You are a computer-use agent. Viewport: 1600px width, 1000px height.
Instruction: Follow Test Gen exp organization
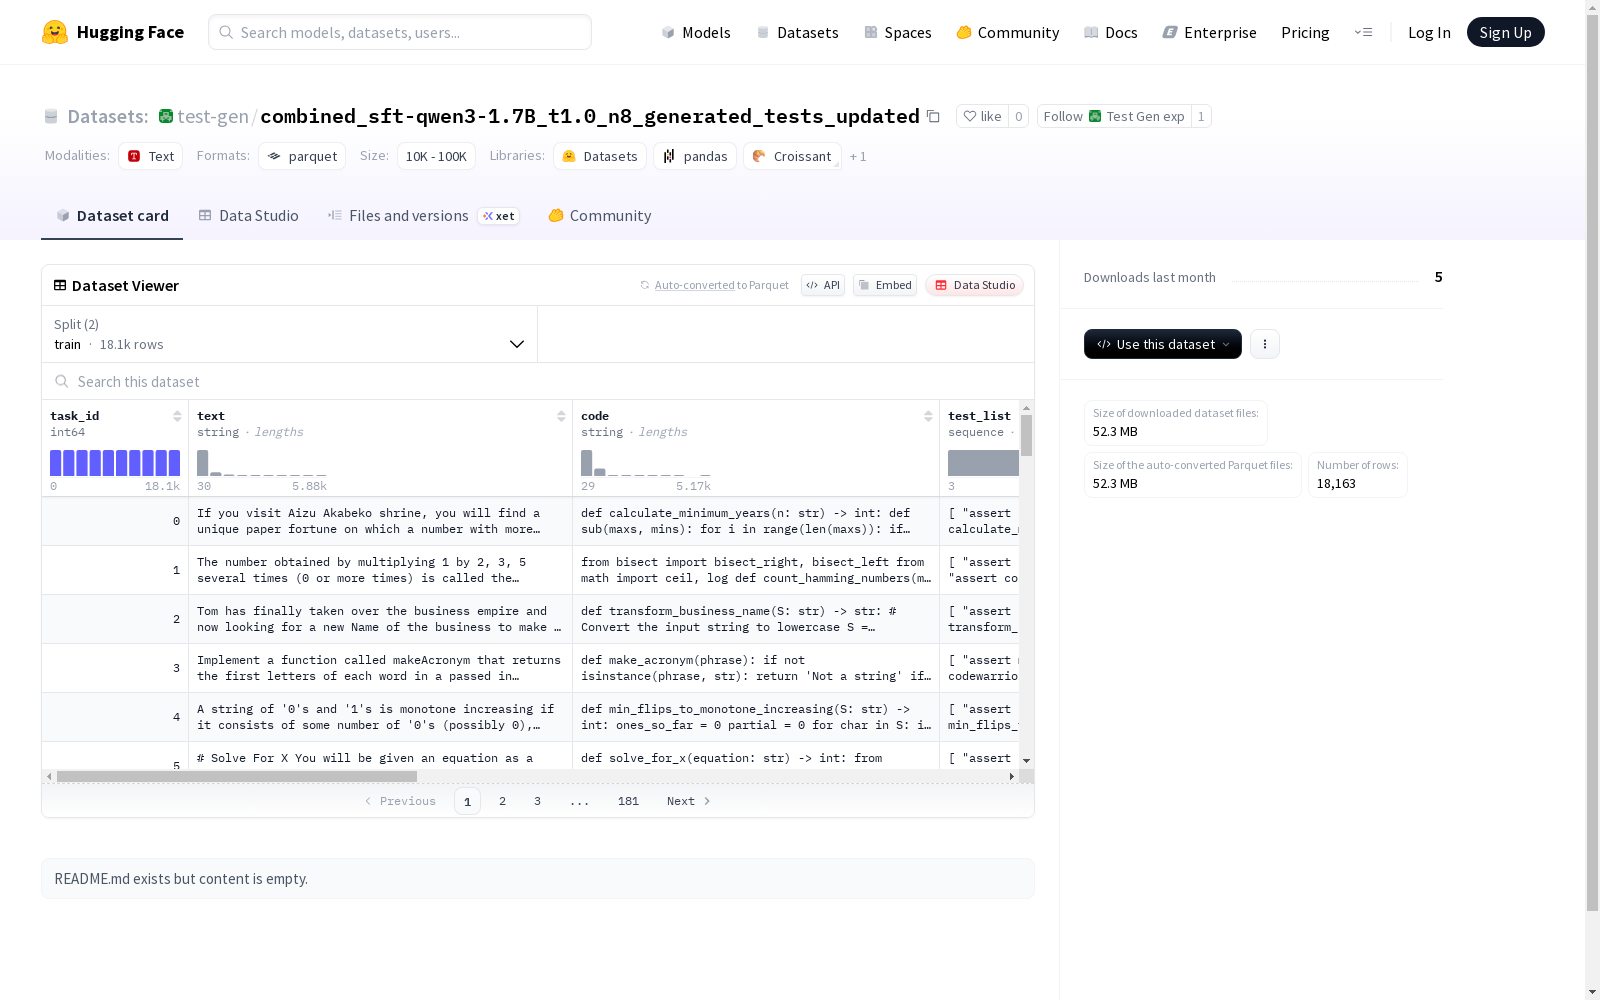(x=1114, y=116)
